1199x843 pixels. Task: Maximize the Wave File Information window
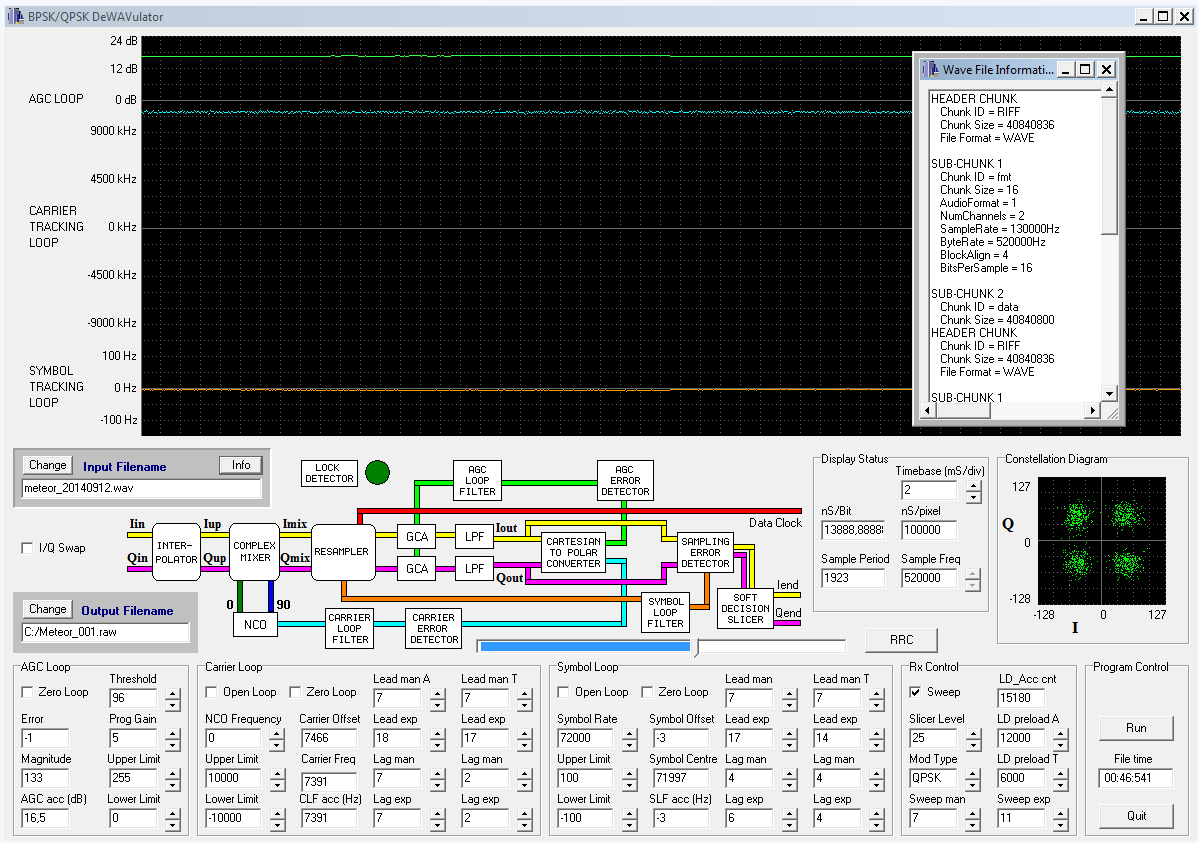1085,70
